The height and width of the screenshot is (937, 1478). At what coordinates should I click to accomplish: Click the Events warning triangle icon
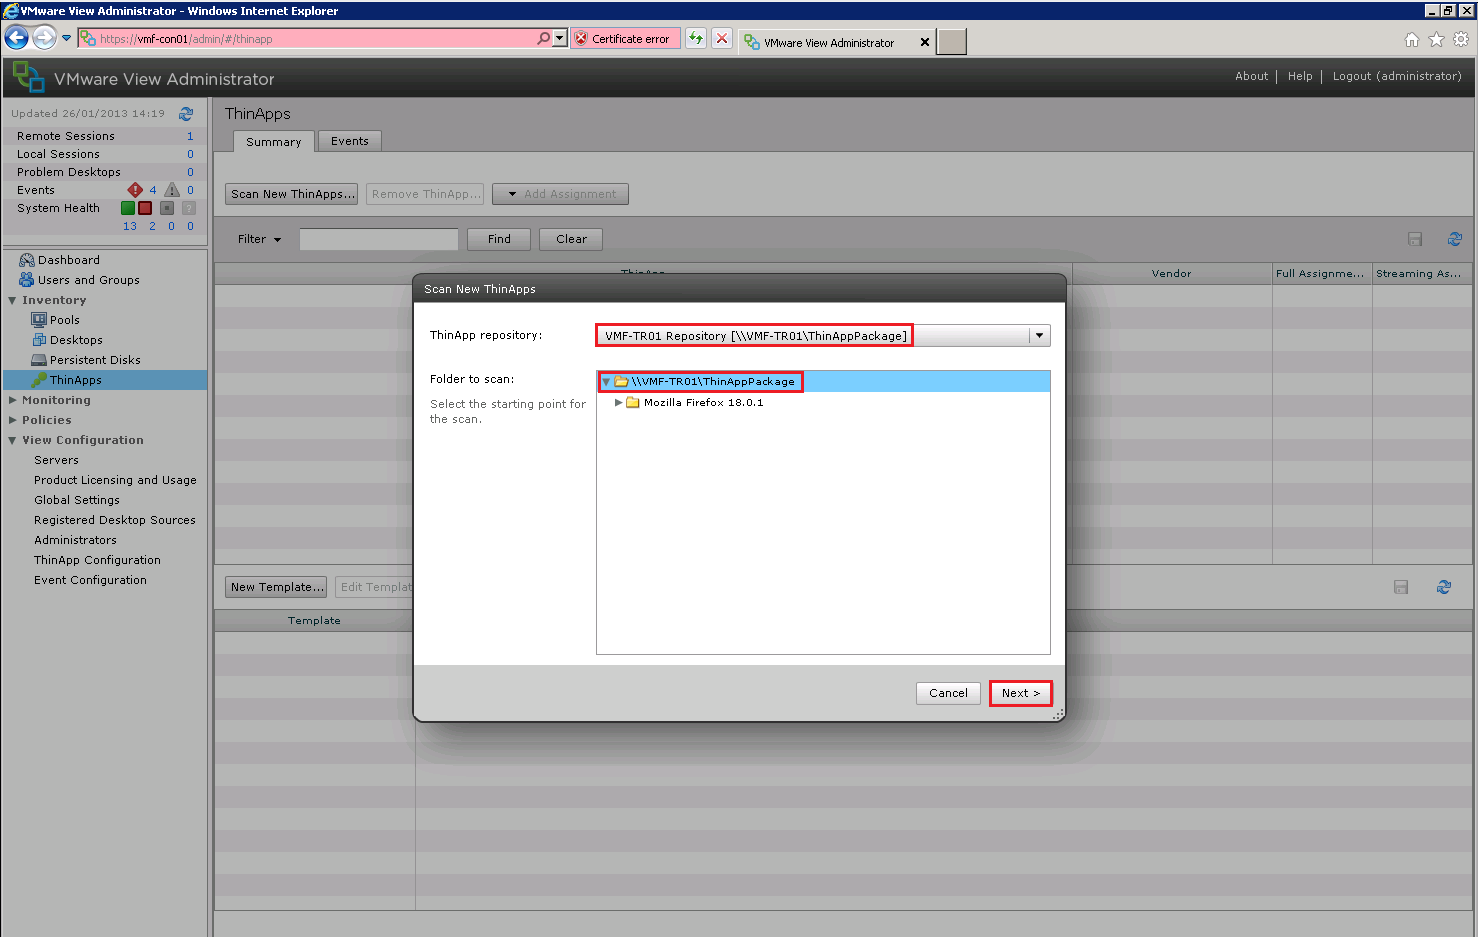tap(172, 190)
